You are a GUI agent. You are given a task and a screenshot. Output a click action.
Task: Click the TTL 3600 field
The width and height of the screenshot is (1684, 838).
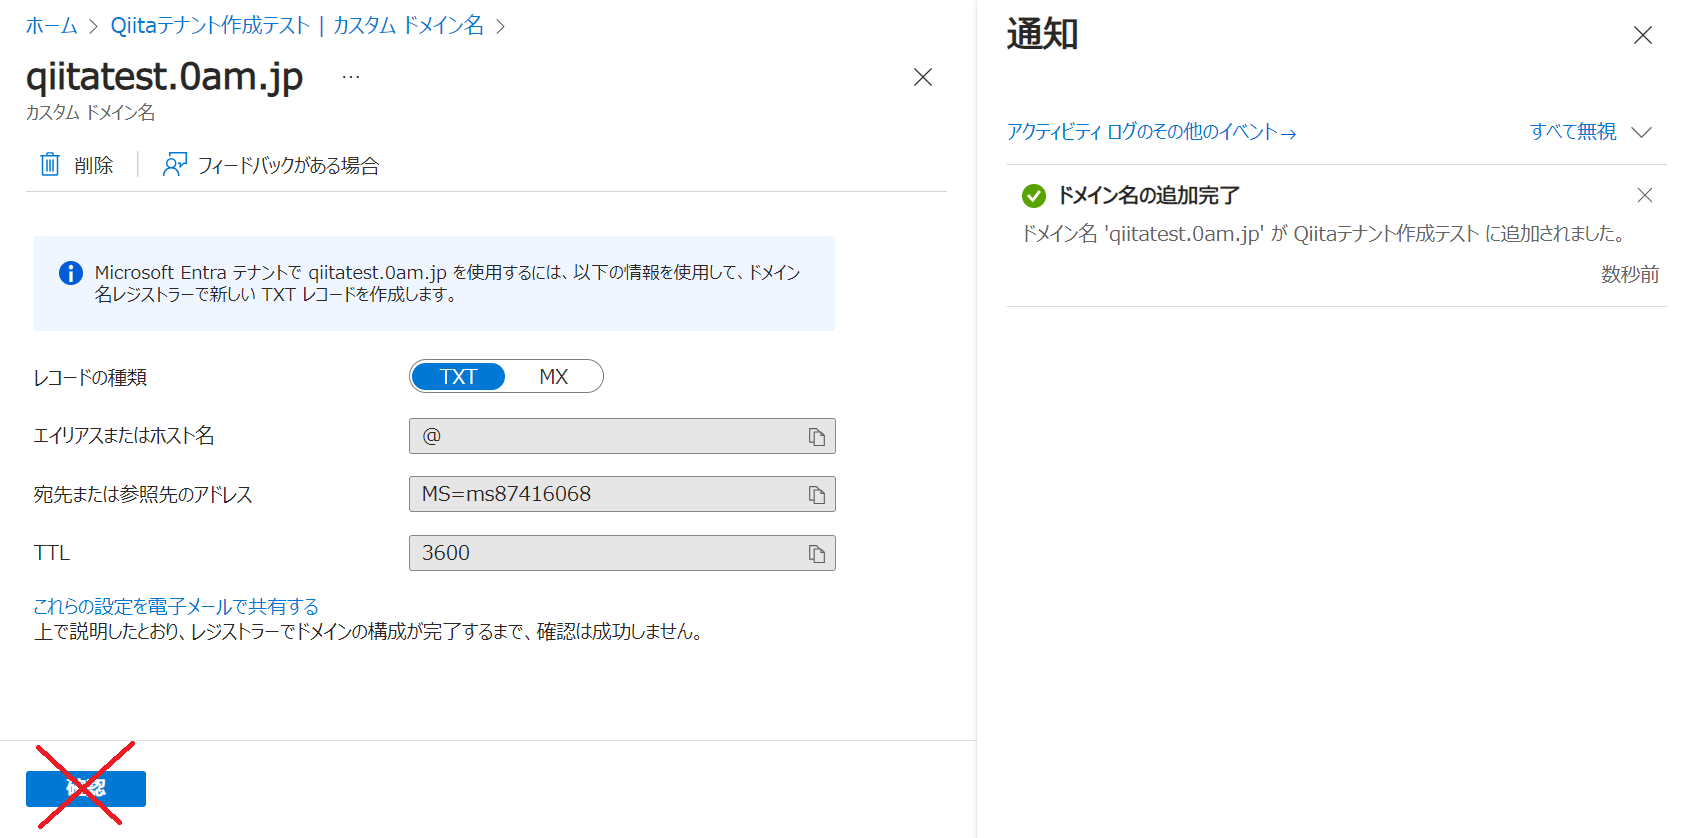(622, 553)
